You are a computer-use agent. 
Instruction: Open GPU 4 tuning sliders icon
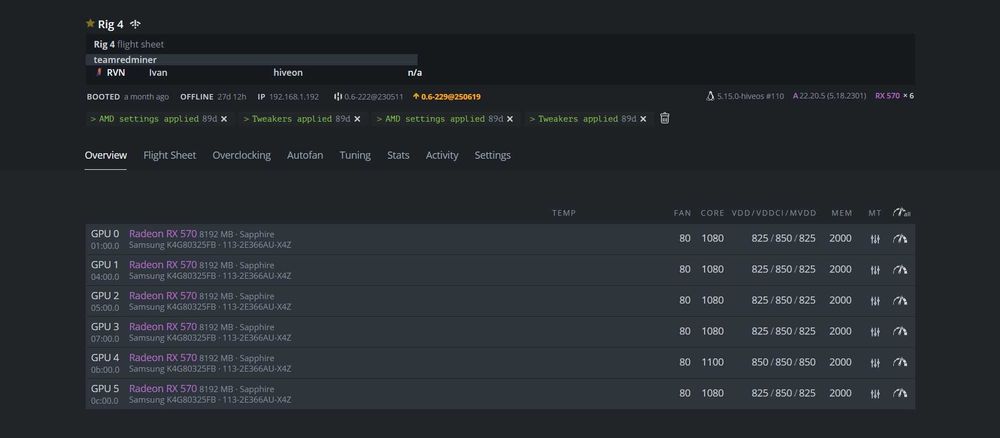click(x=875, y=362)
